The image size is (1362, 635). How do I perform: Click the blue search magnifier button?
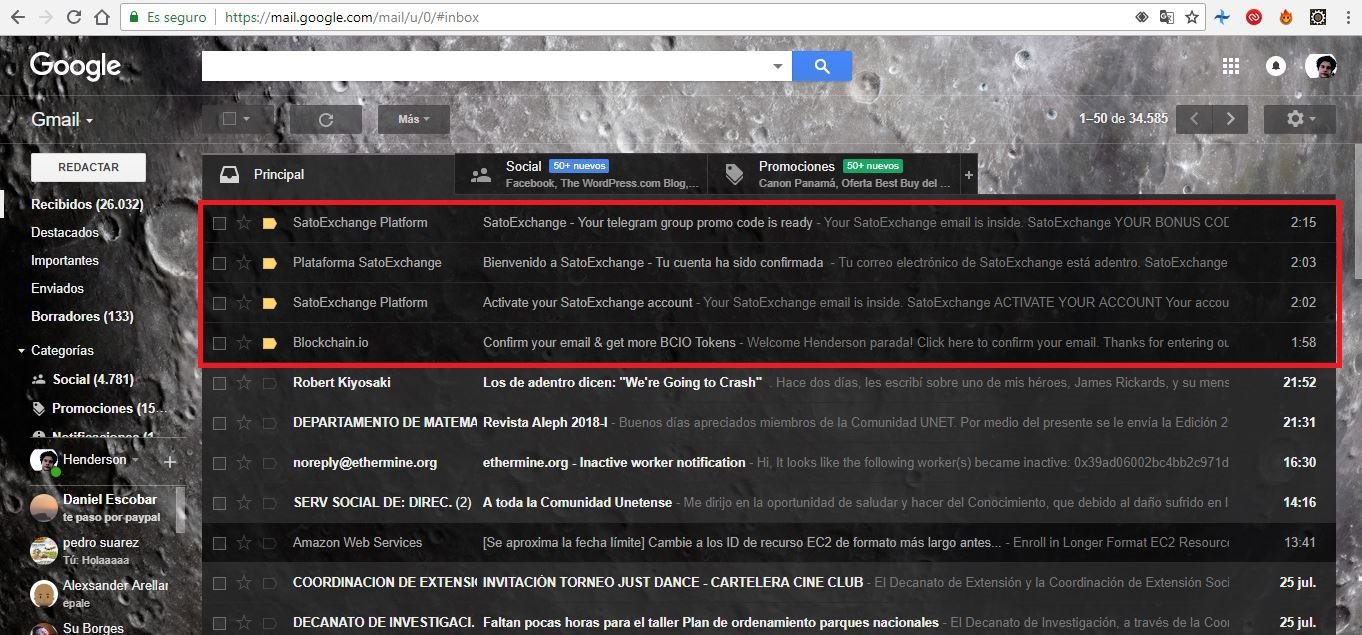(x=822, y=66)
